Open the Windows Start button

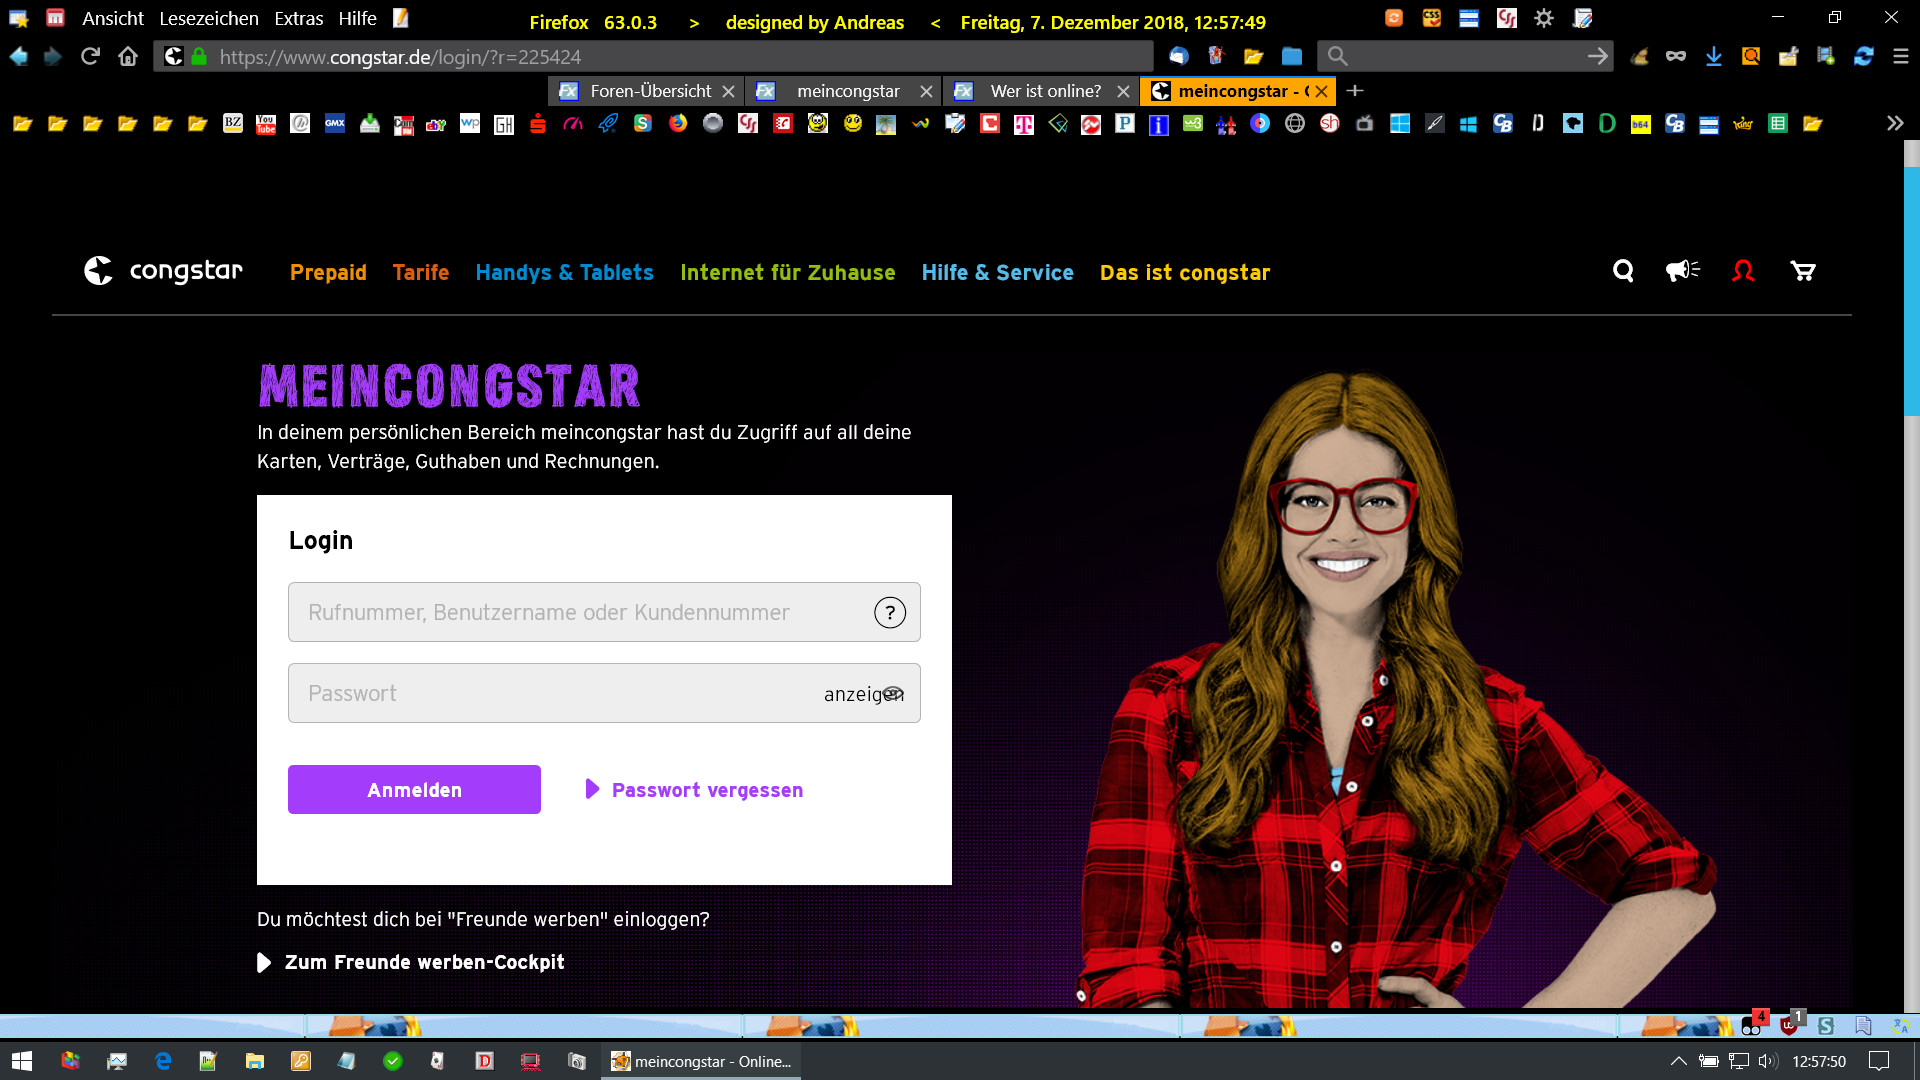coord(21,1061)
